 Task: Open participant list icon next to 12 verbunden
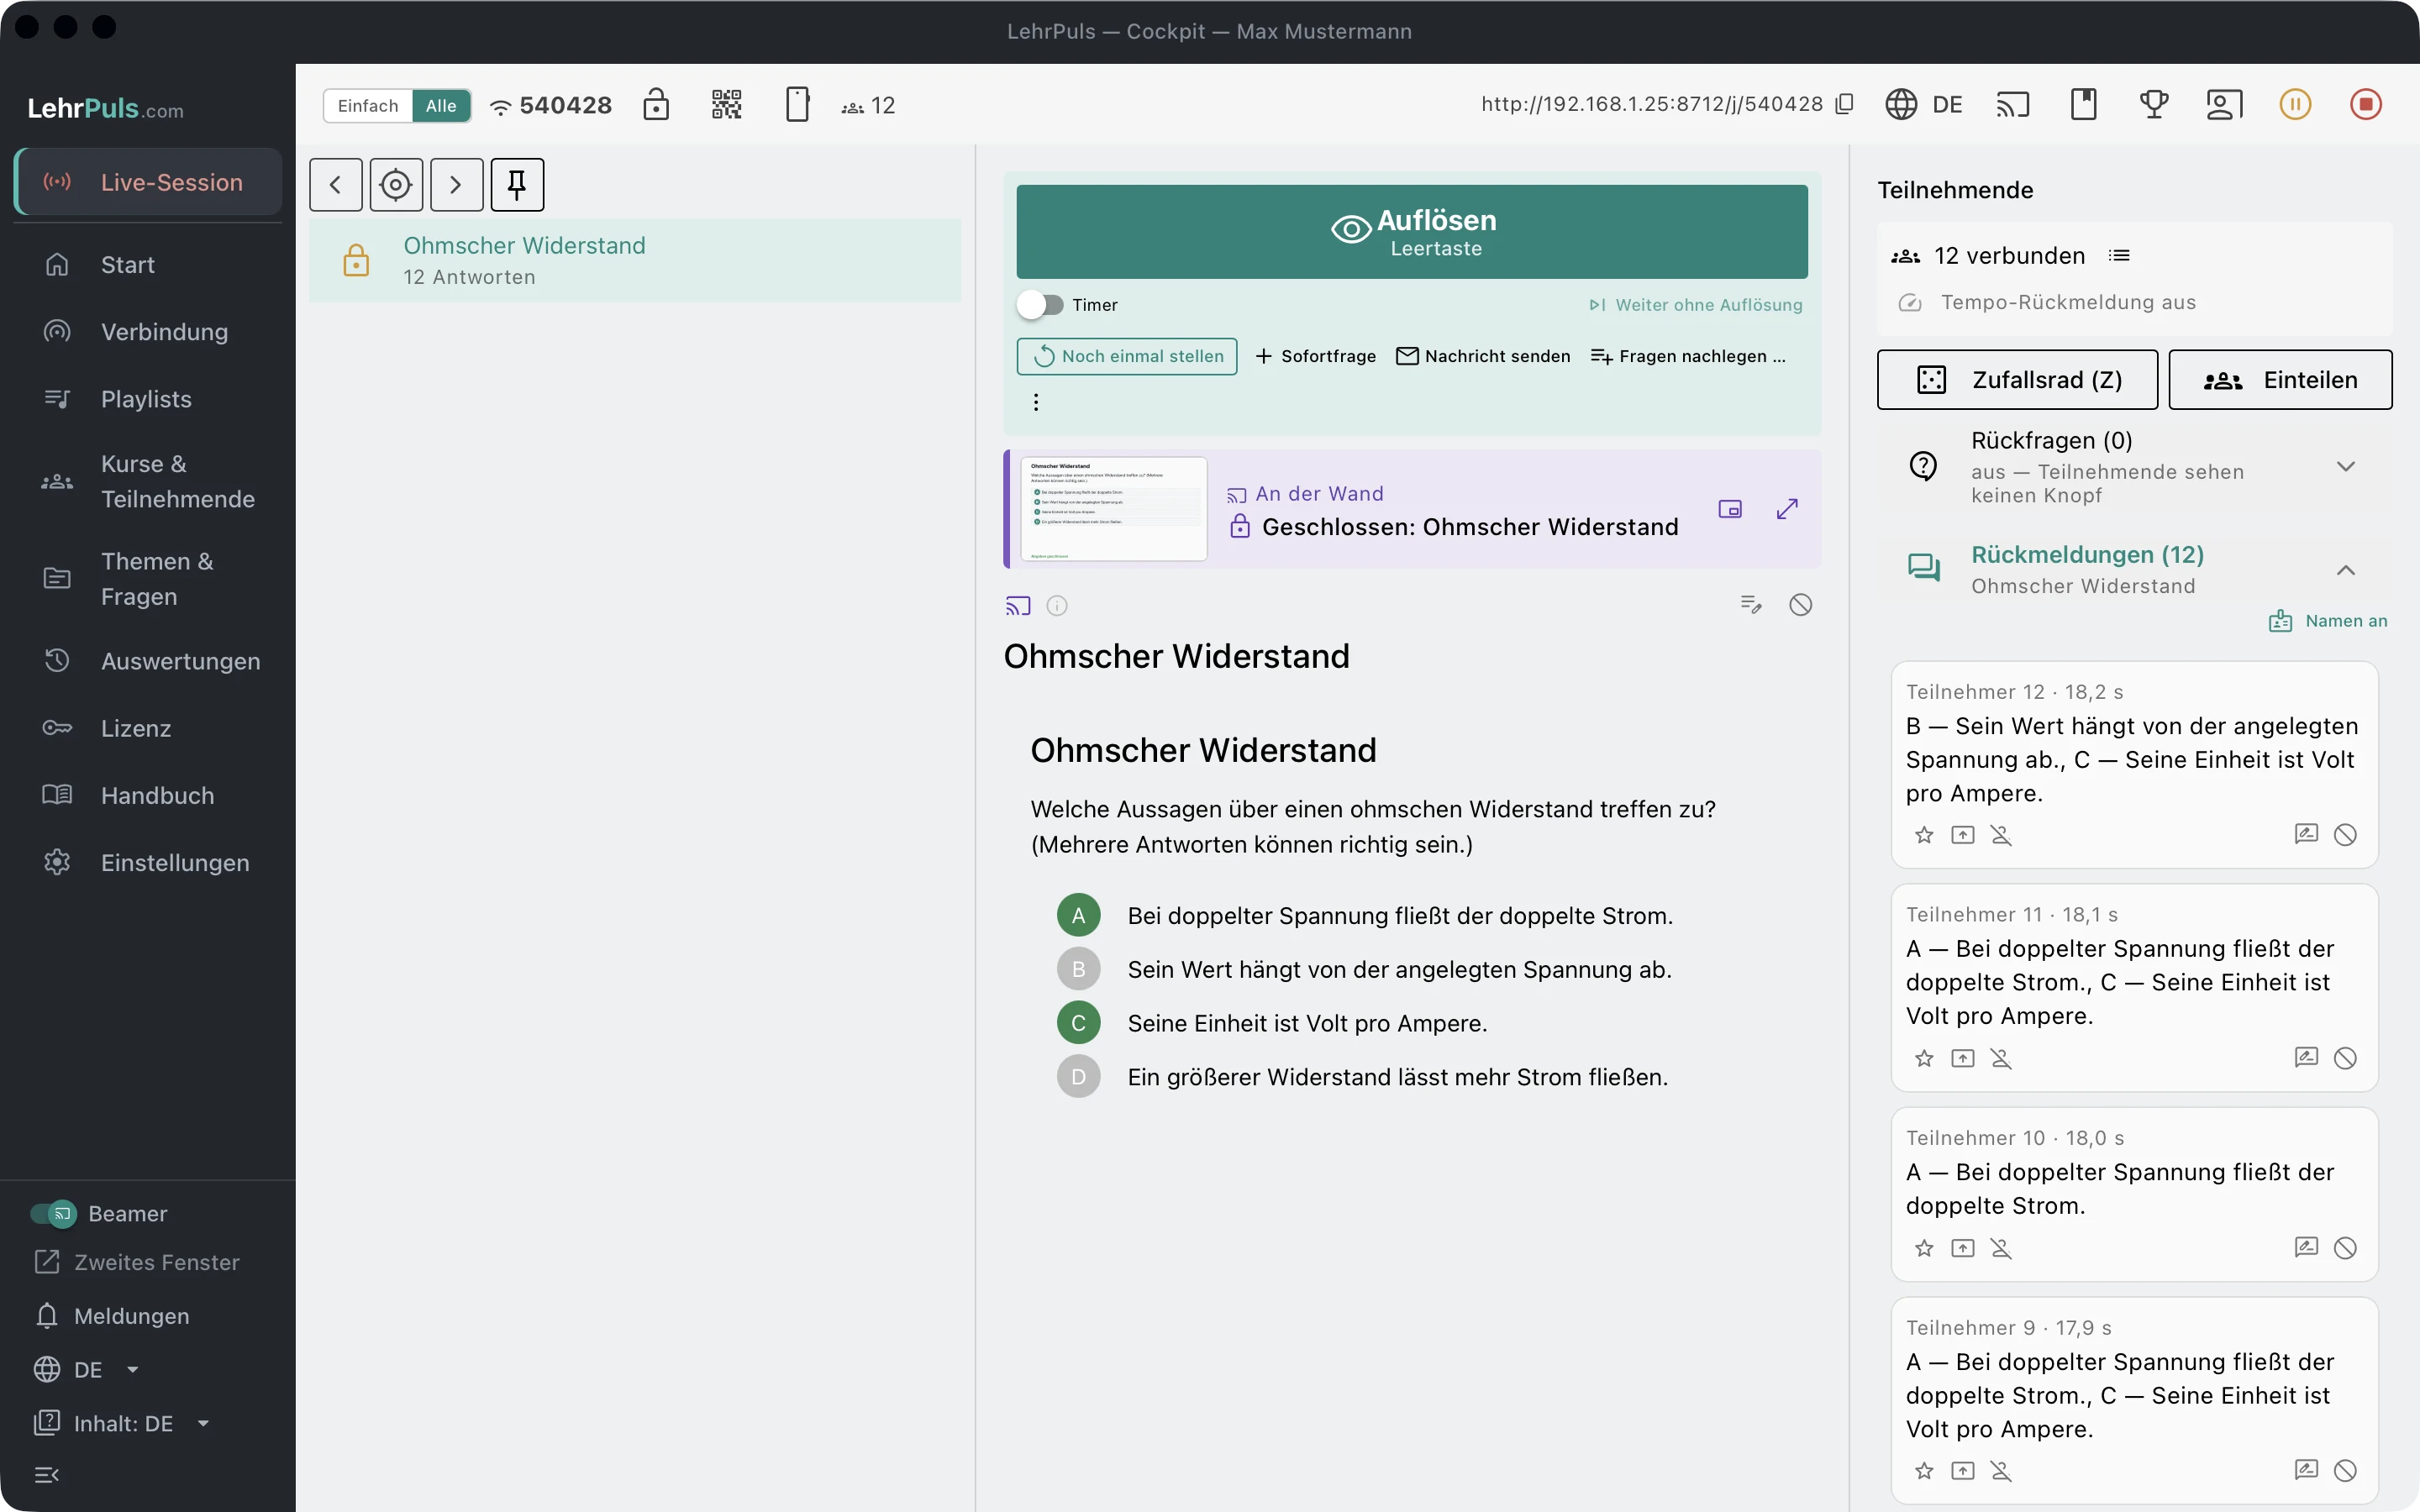2119,256
